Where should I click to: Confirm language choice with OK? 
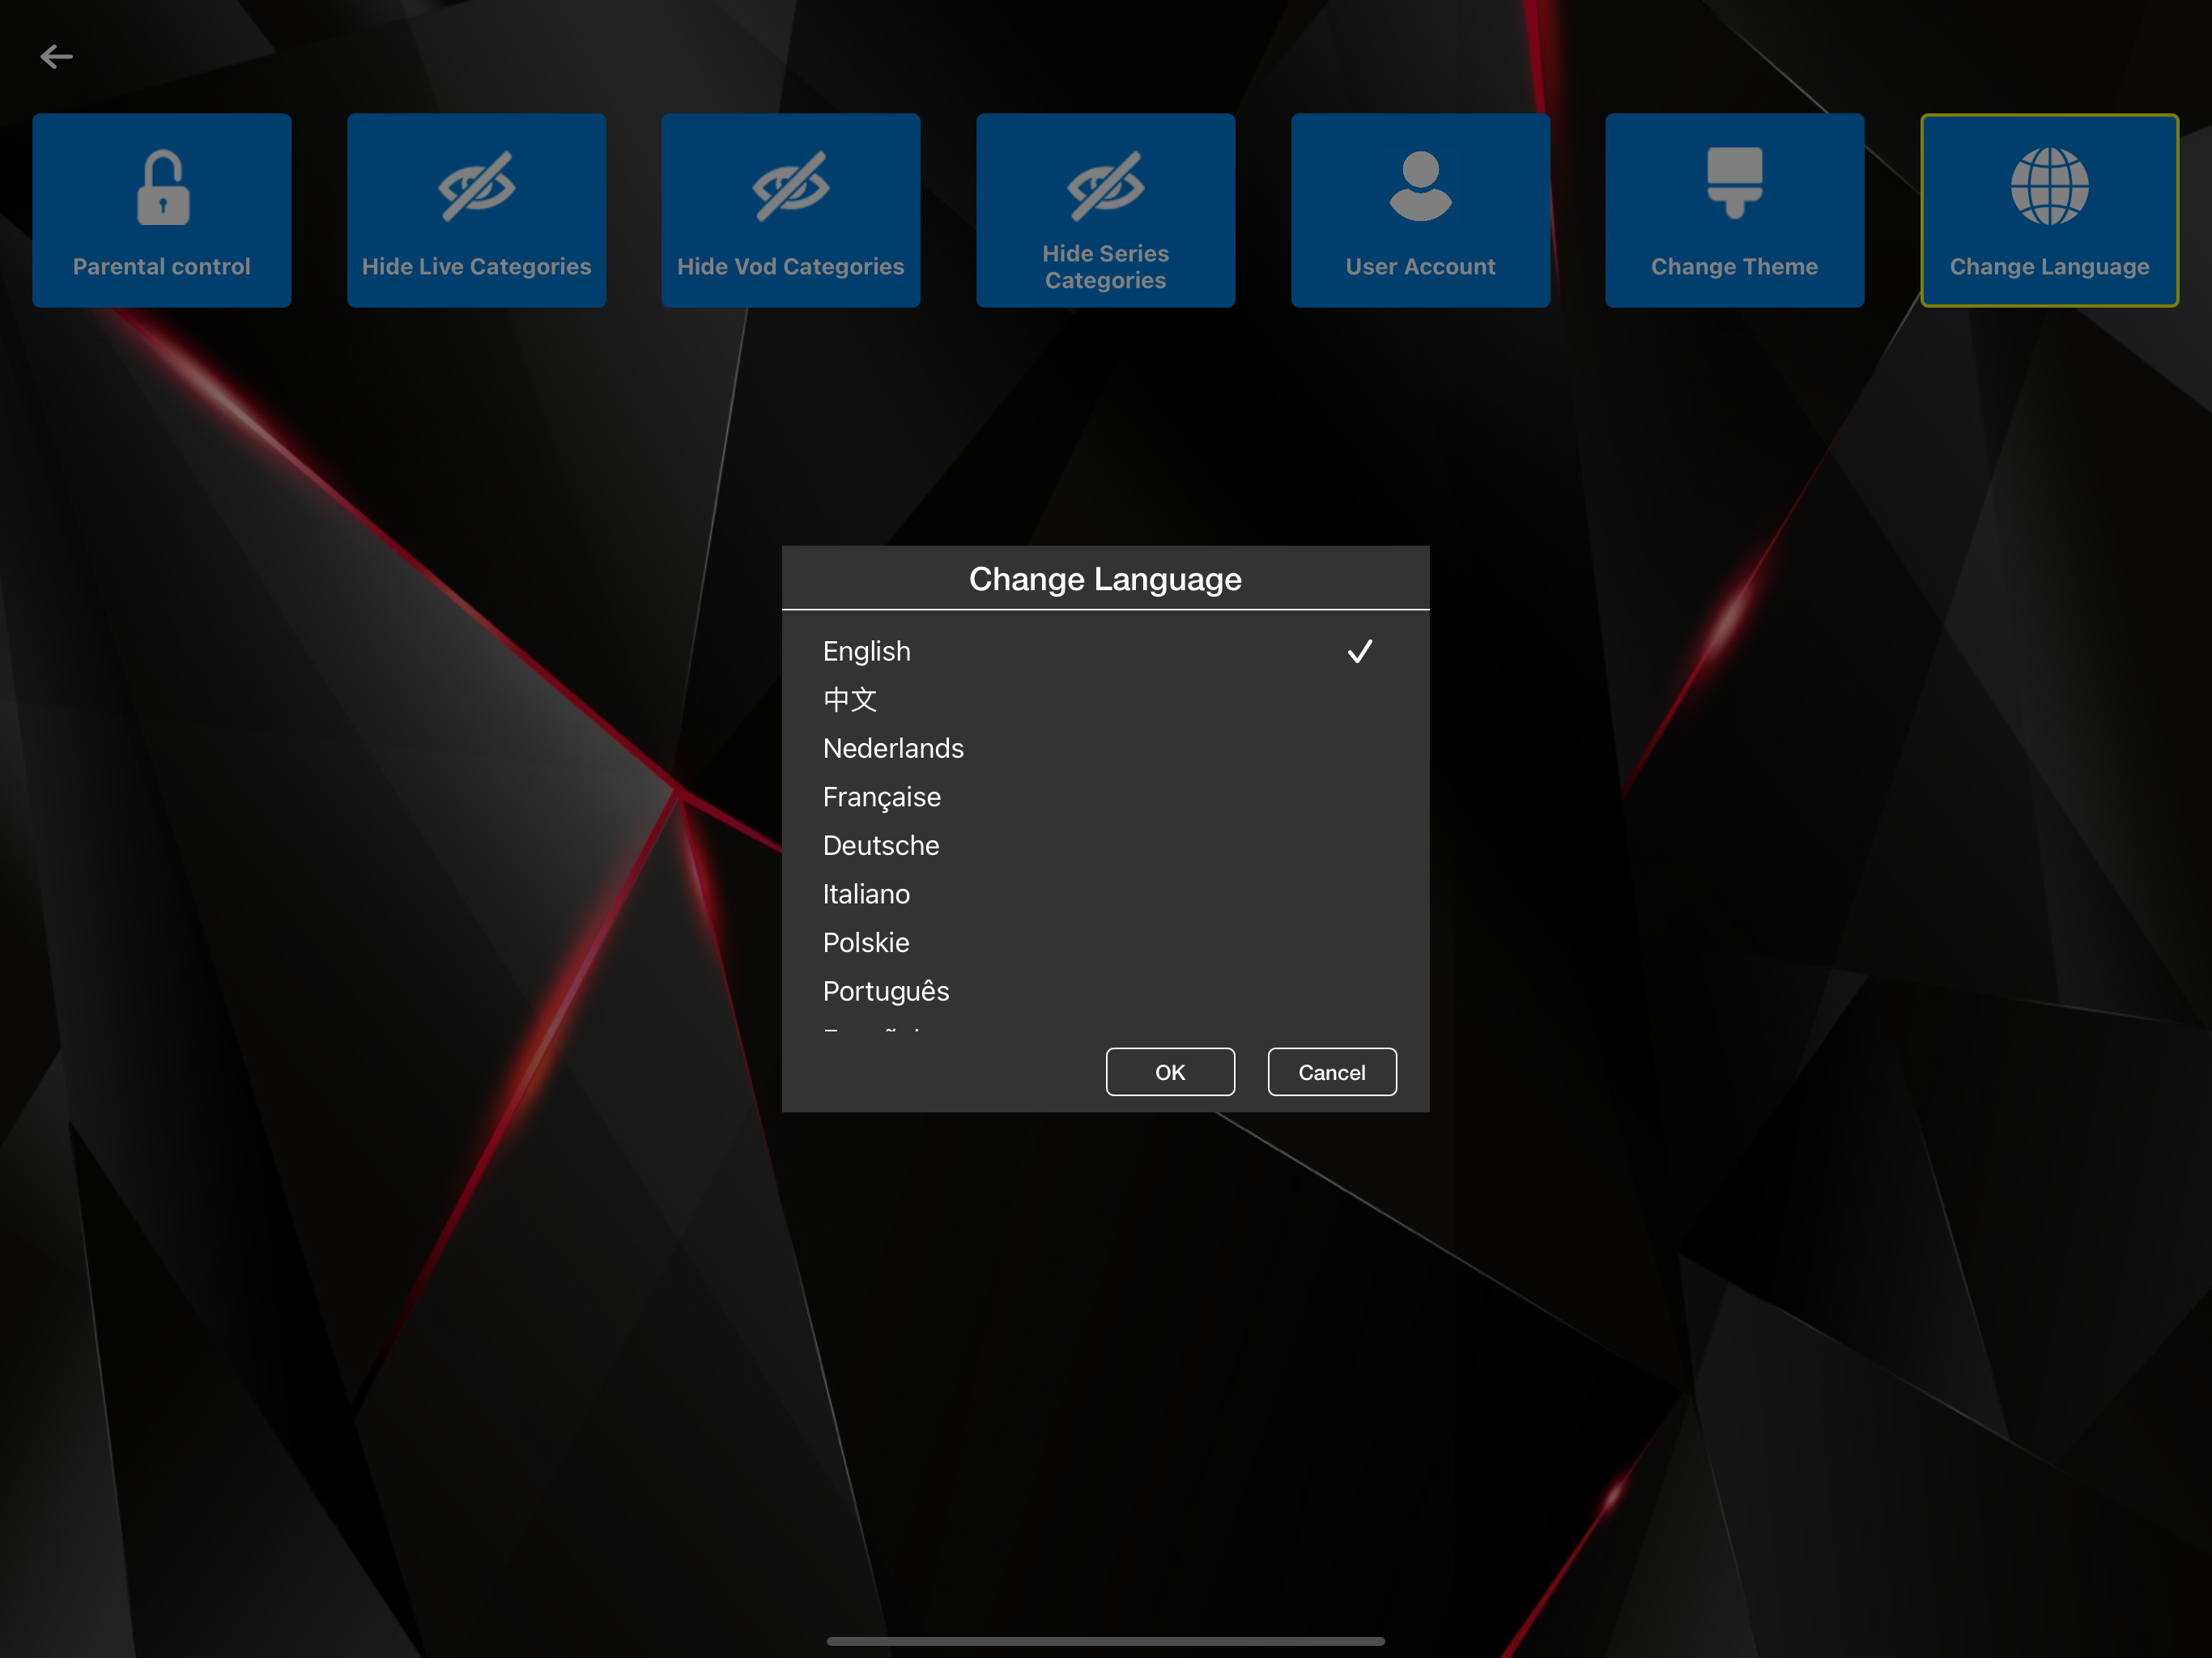coord(1169,1071)
